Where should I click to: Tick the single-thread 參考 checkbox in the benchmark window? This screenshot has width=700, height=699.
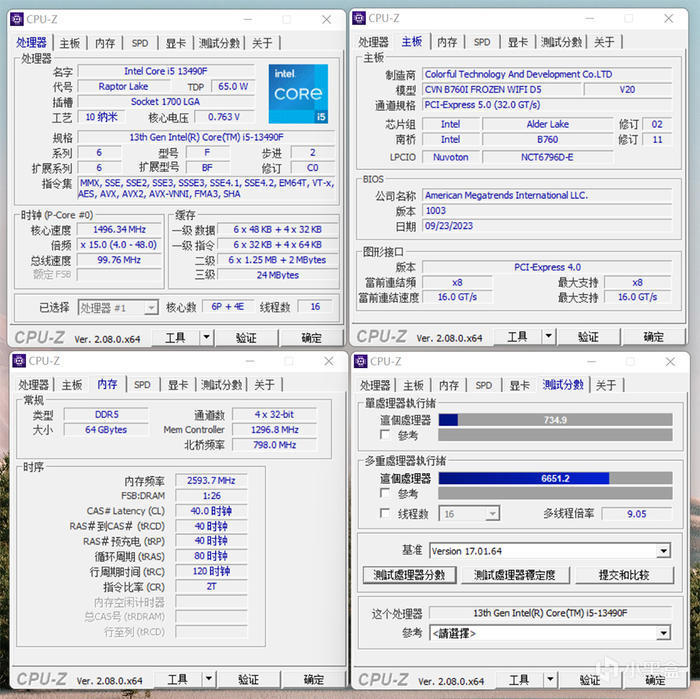(384, 434)
